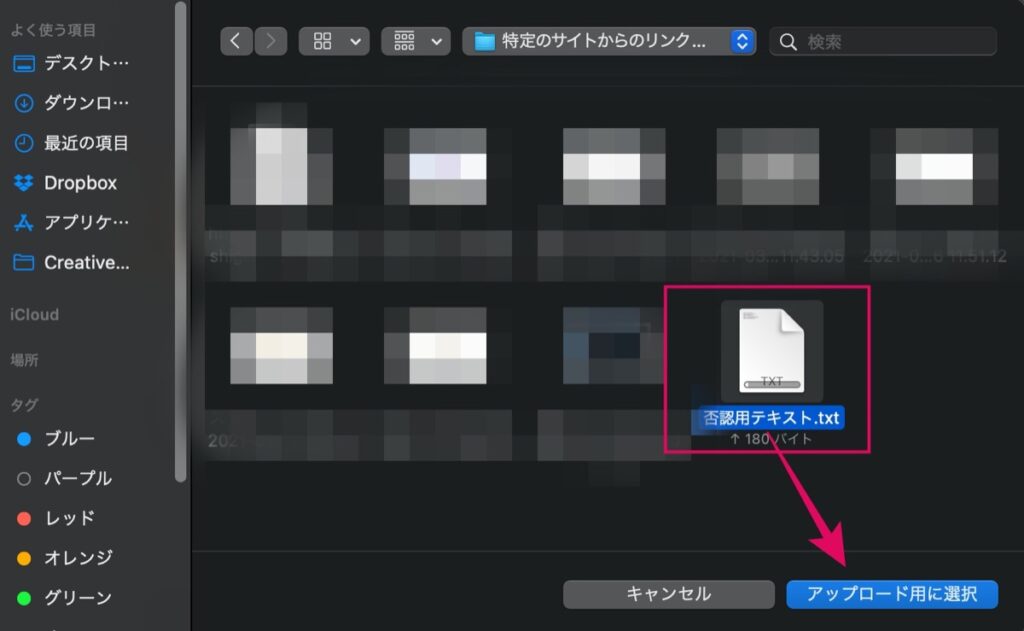
Task: Go back with the left chevron button
Action: (236, 41)
